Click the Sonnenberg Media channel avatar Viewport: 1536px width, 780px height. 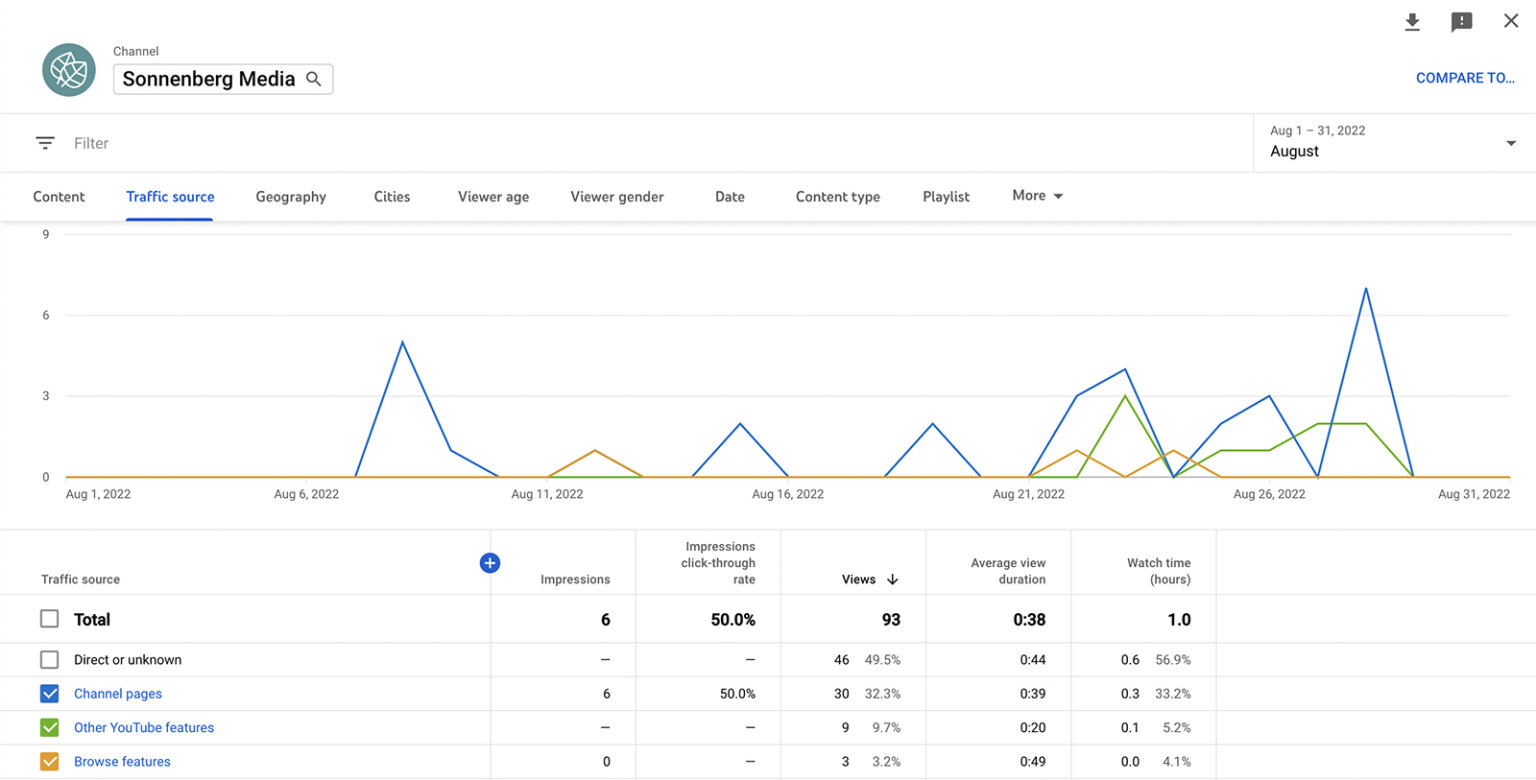(x=68, y=69)
